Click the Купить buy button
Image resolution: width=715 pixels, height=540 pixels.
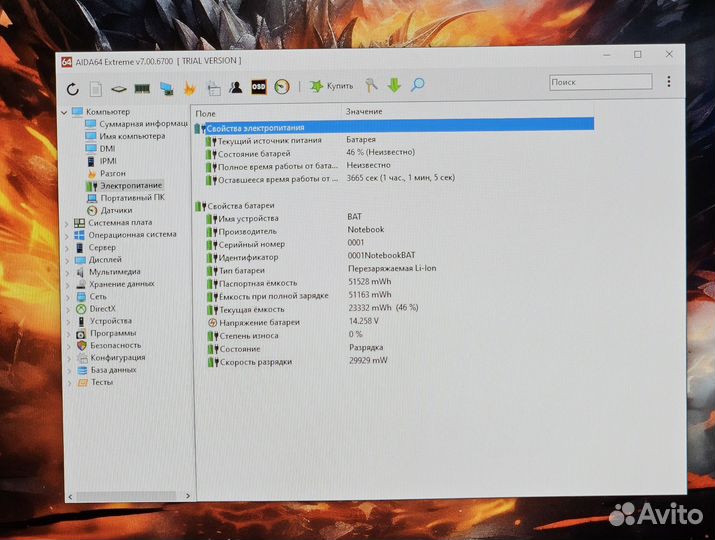click(332, 86)
